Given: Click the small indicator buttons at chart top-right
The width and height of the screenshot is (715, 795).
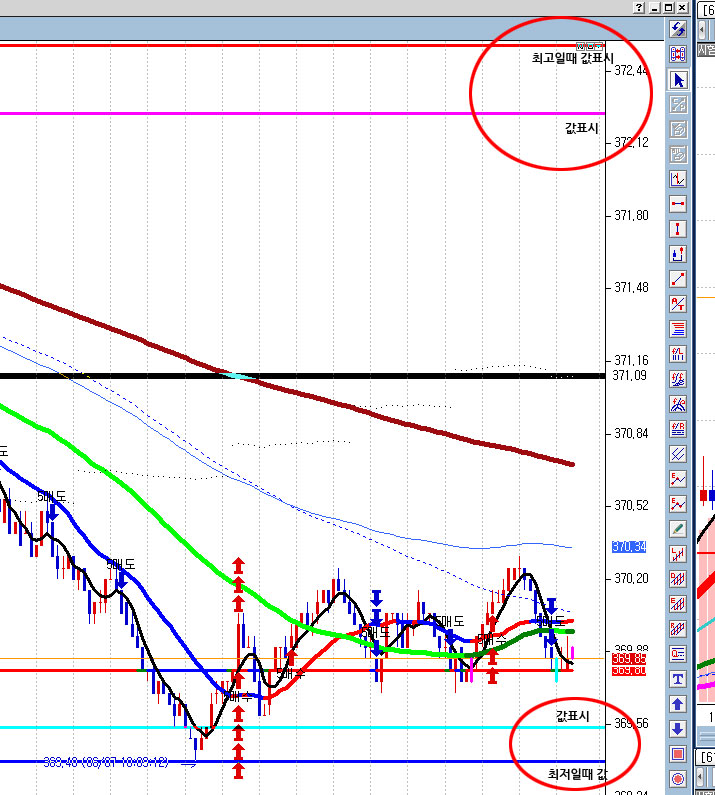Looking at the screenshot, I should (591, 46).
